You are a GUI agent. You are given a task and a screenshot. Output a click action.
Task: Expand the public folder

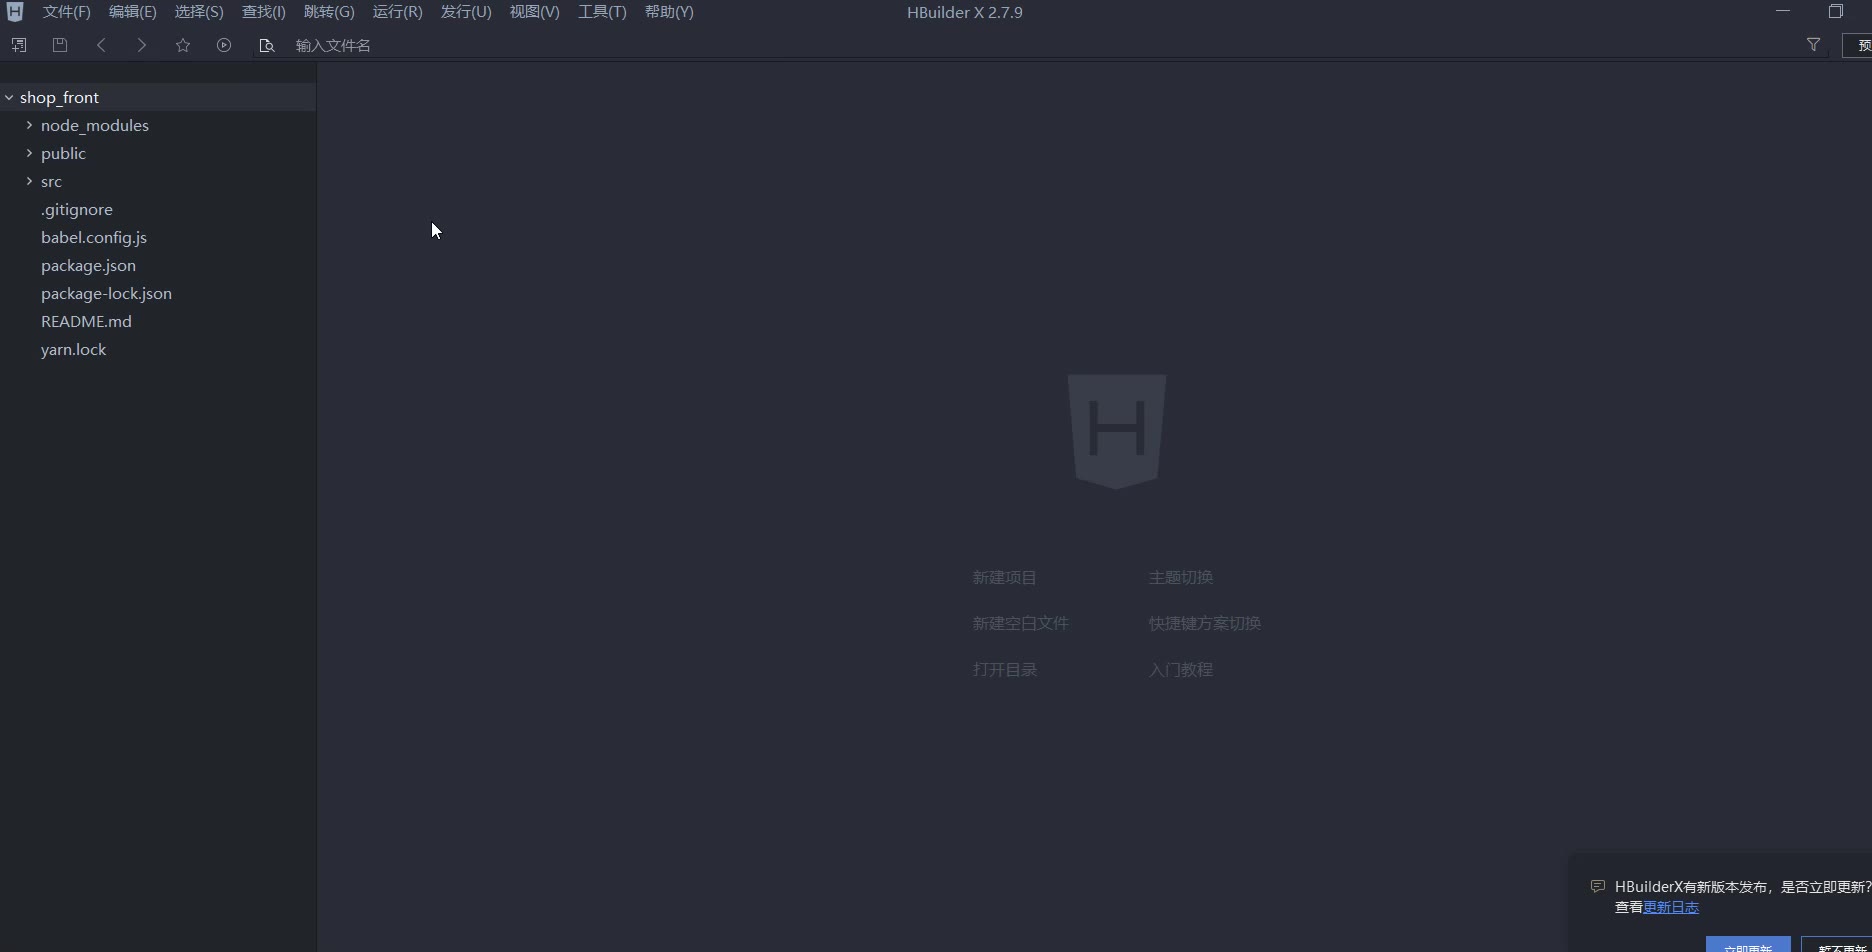click(29, 153)
